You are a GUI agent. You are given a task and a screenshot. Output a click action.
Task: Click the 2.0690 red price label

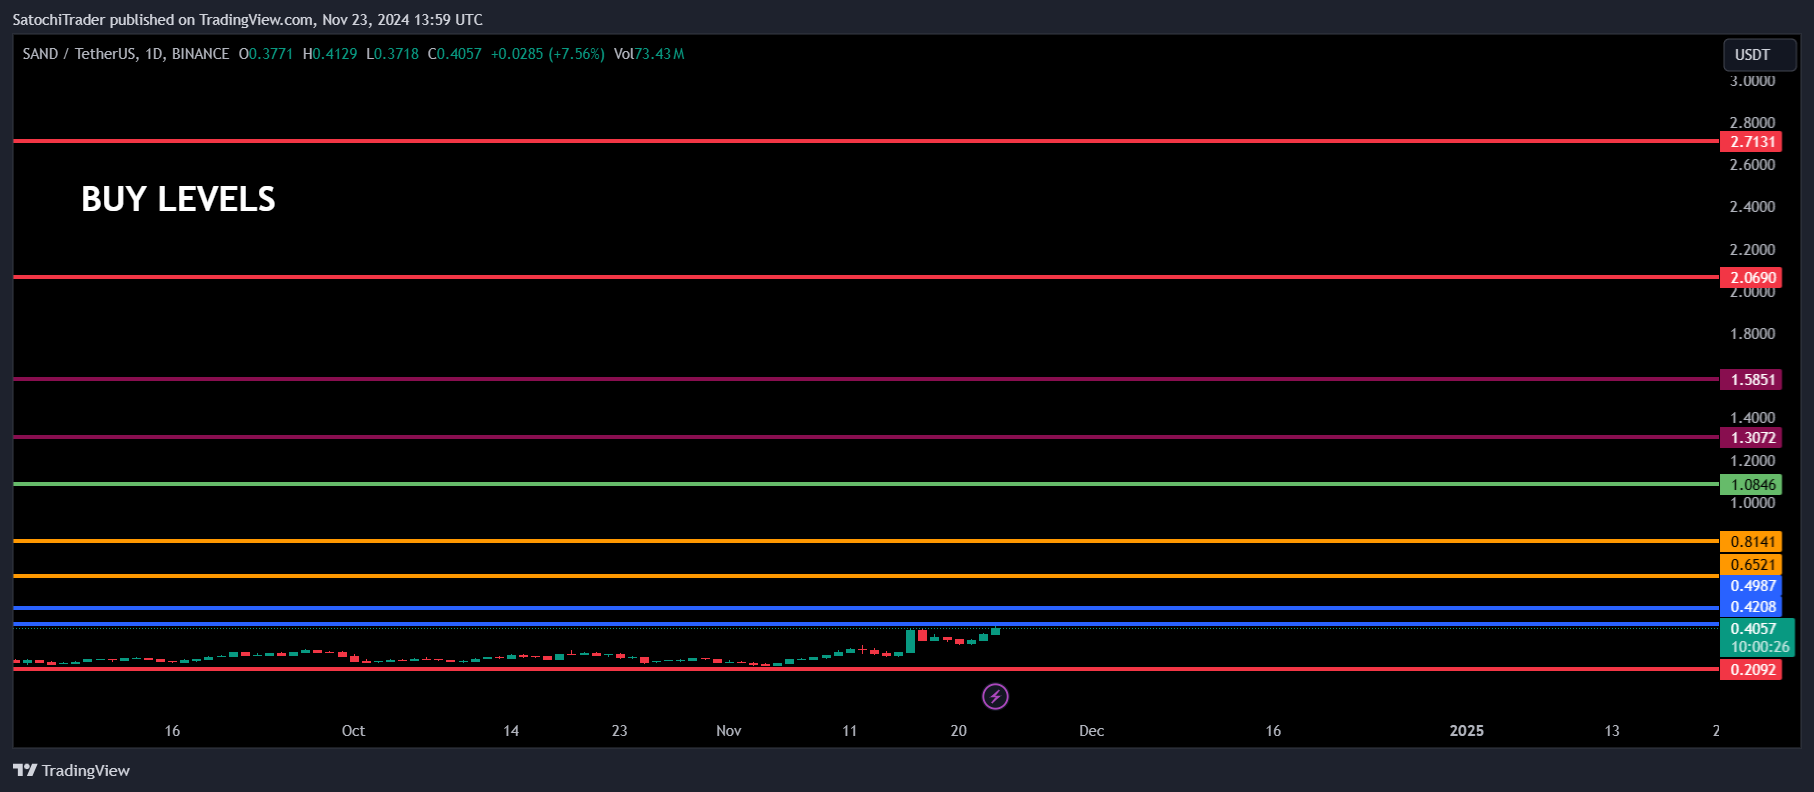1752,278
